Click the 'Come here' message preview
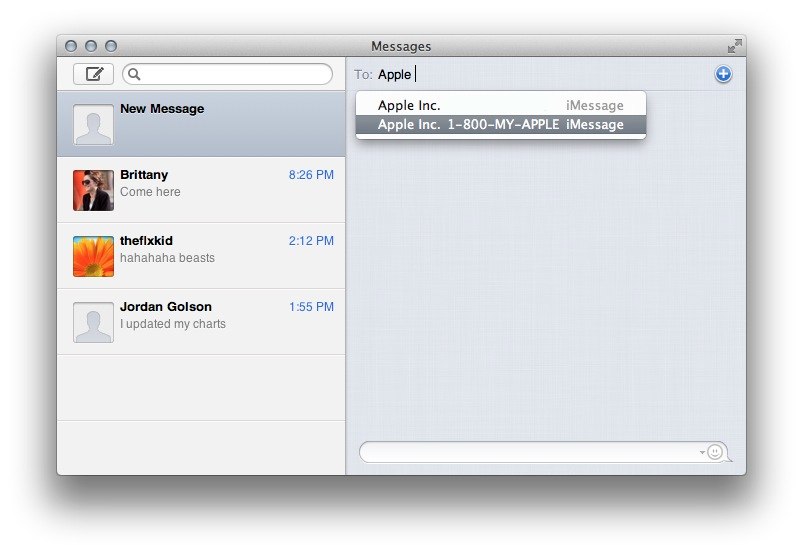The height and width of the screenshot is (554, 803). click(151, 192)
